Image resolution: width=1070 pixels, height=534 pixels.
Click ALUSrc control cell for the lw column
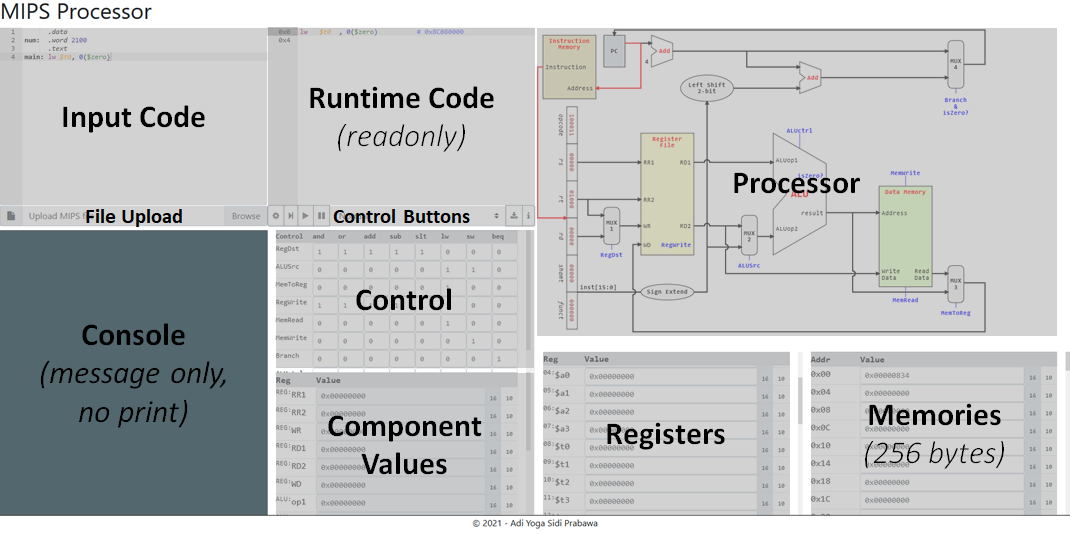point(452,271)
